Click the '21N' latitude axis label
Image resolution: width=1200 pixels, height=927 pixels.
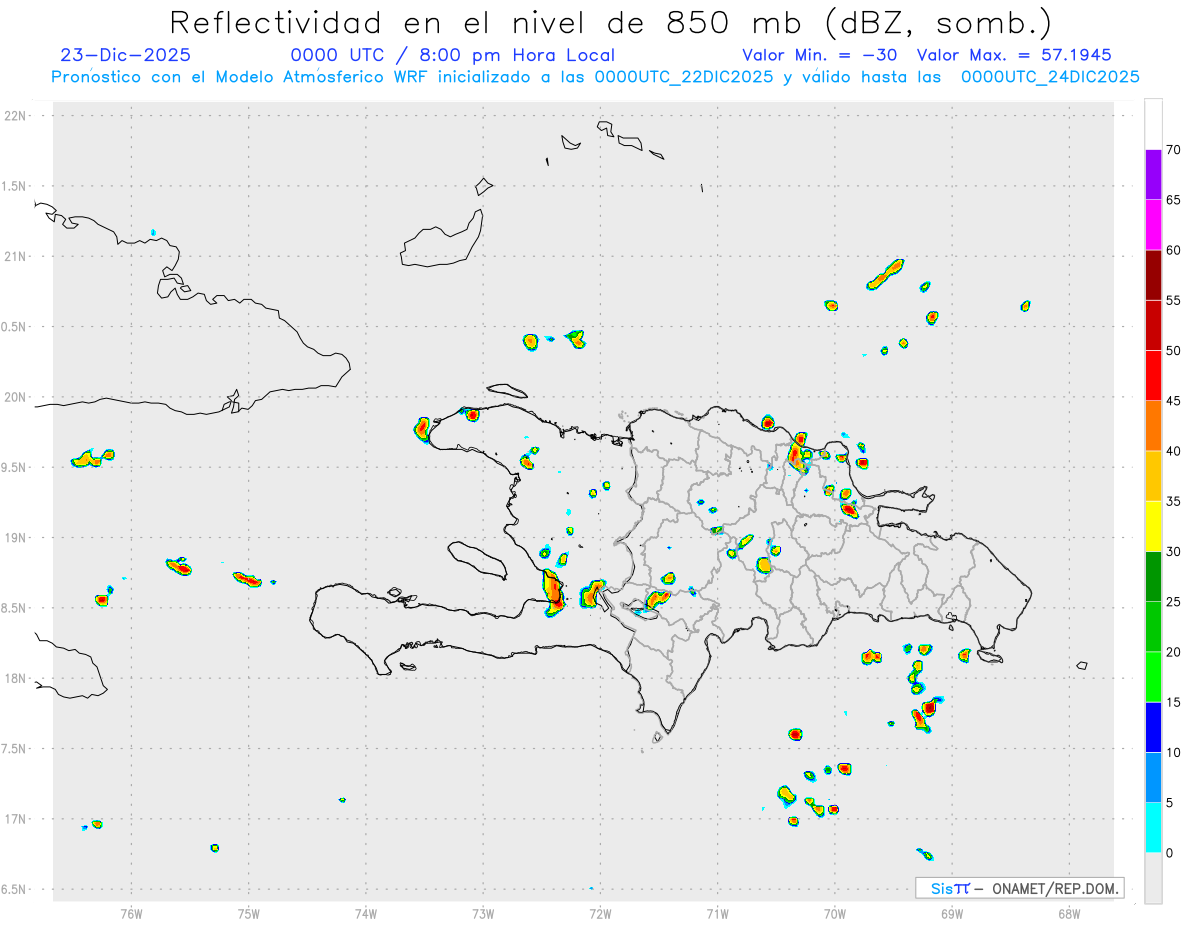pyautogui.click(x=17, y=256)
